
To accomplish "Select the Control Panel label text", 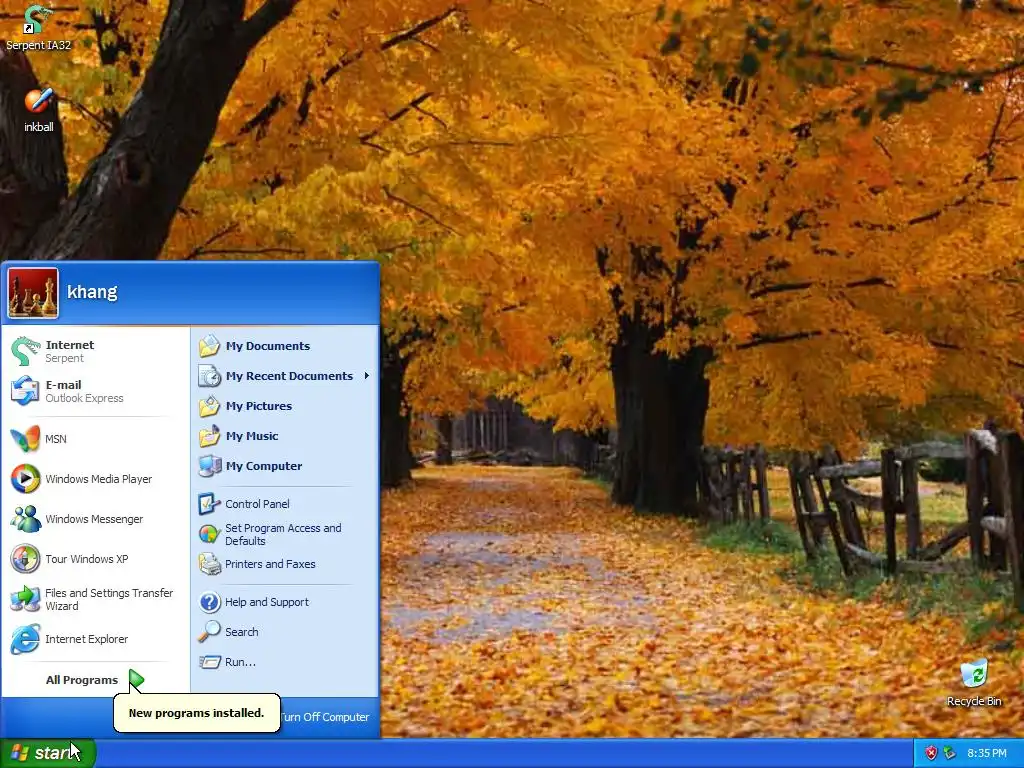I will coord(257,504).
